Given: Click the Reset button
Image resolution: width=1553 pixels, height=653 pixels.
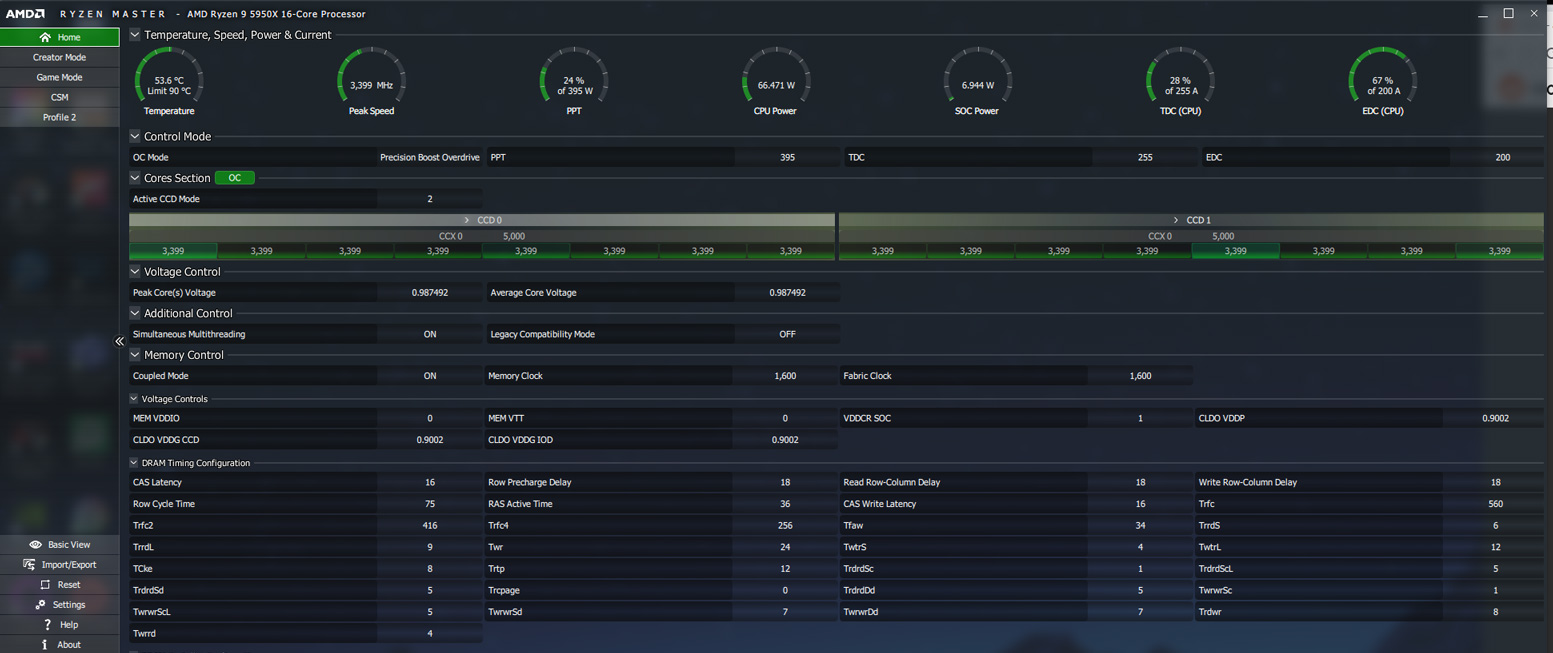Looking at the screenshot, I should (60, 585).
